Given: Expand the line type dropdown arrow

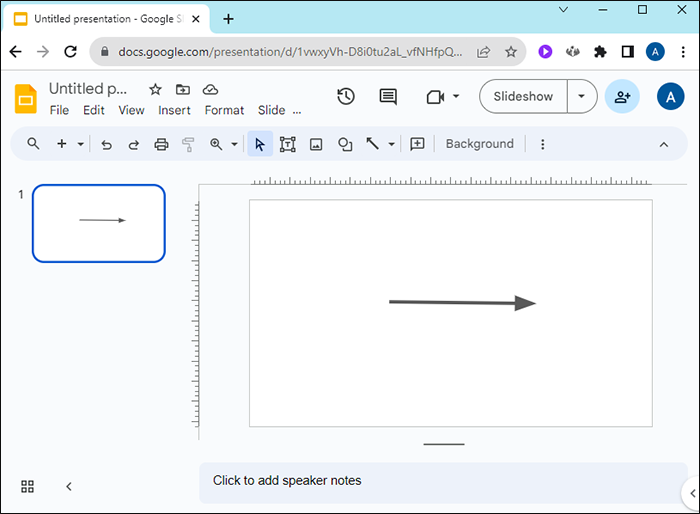Looking at the screenshot, I should [392, 144].
